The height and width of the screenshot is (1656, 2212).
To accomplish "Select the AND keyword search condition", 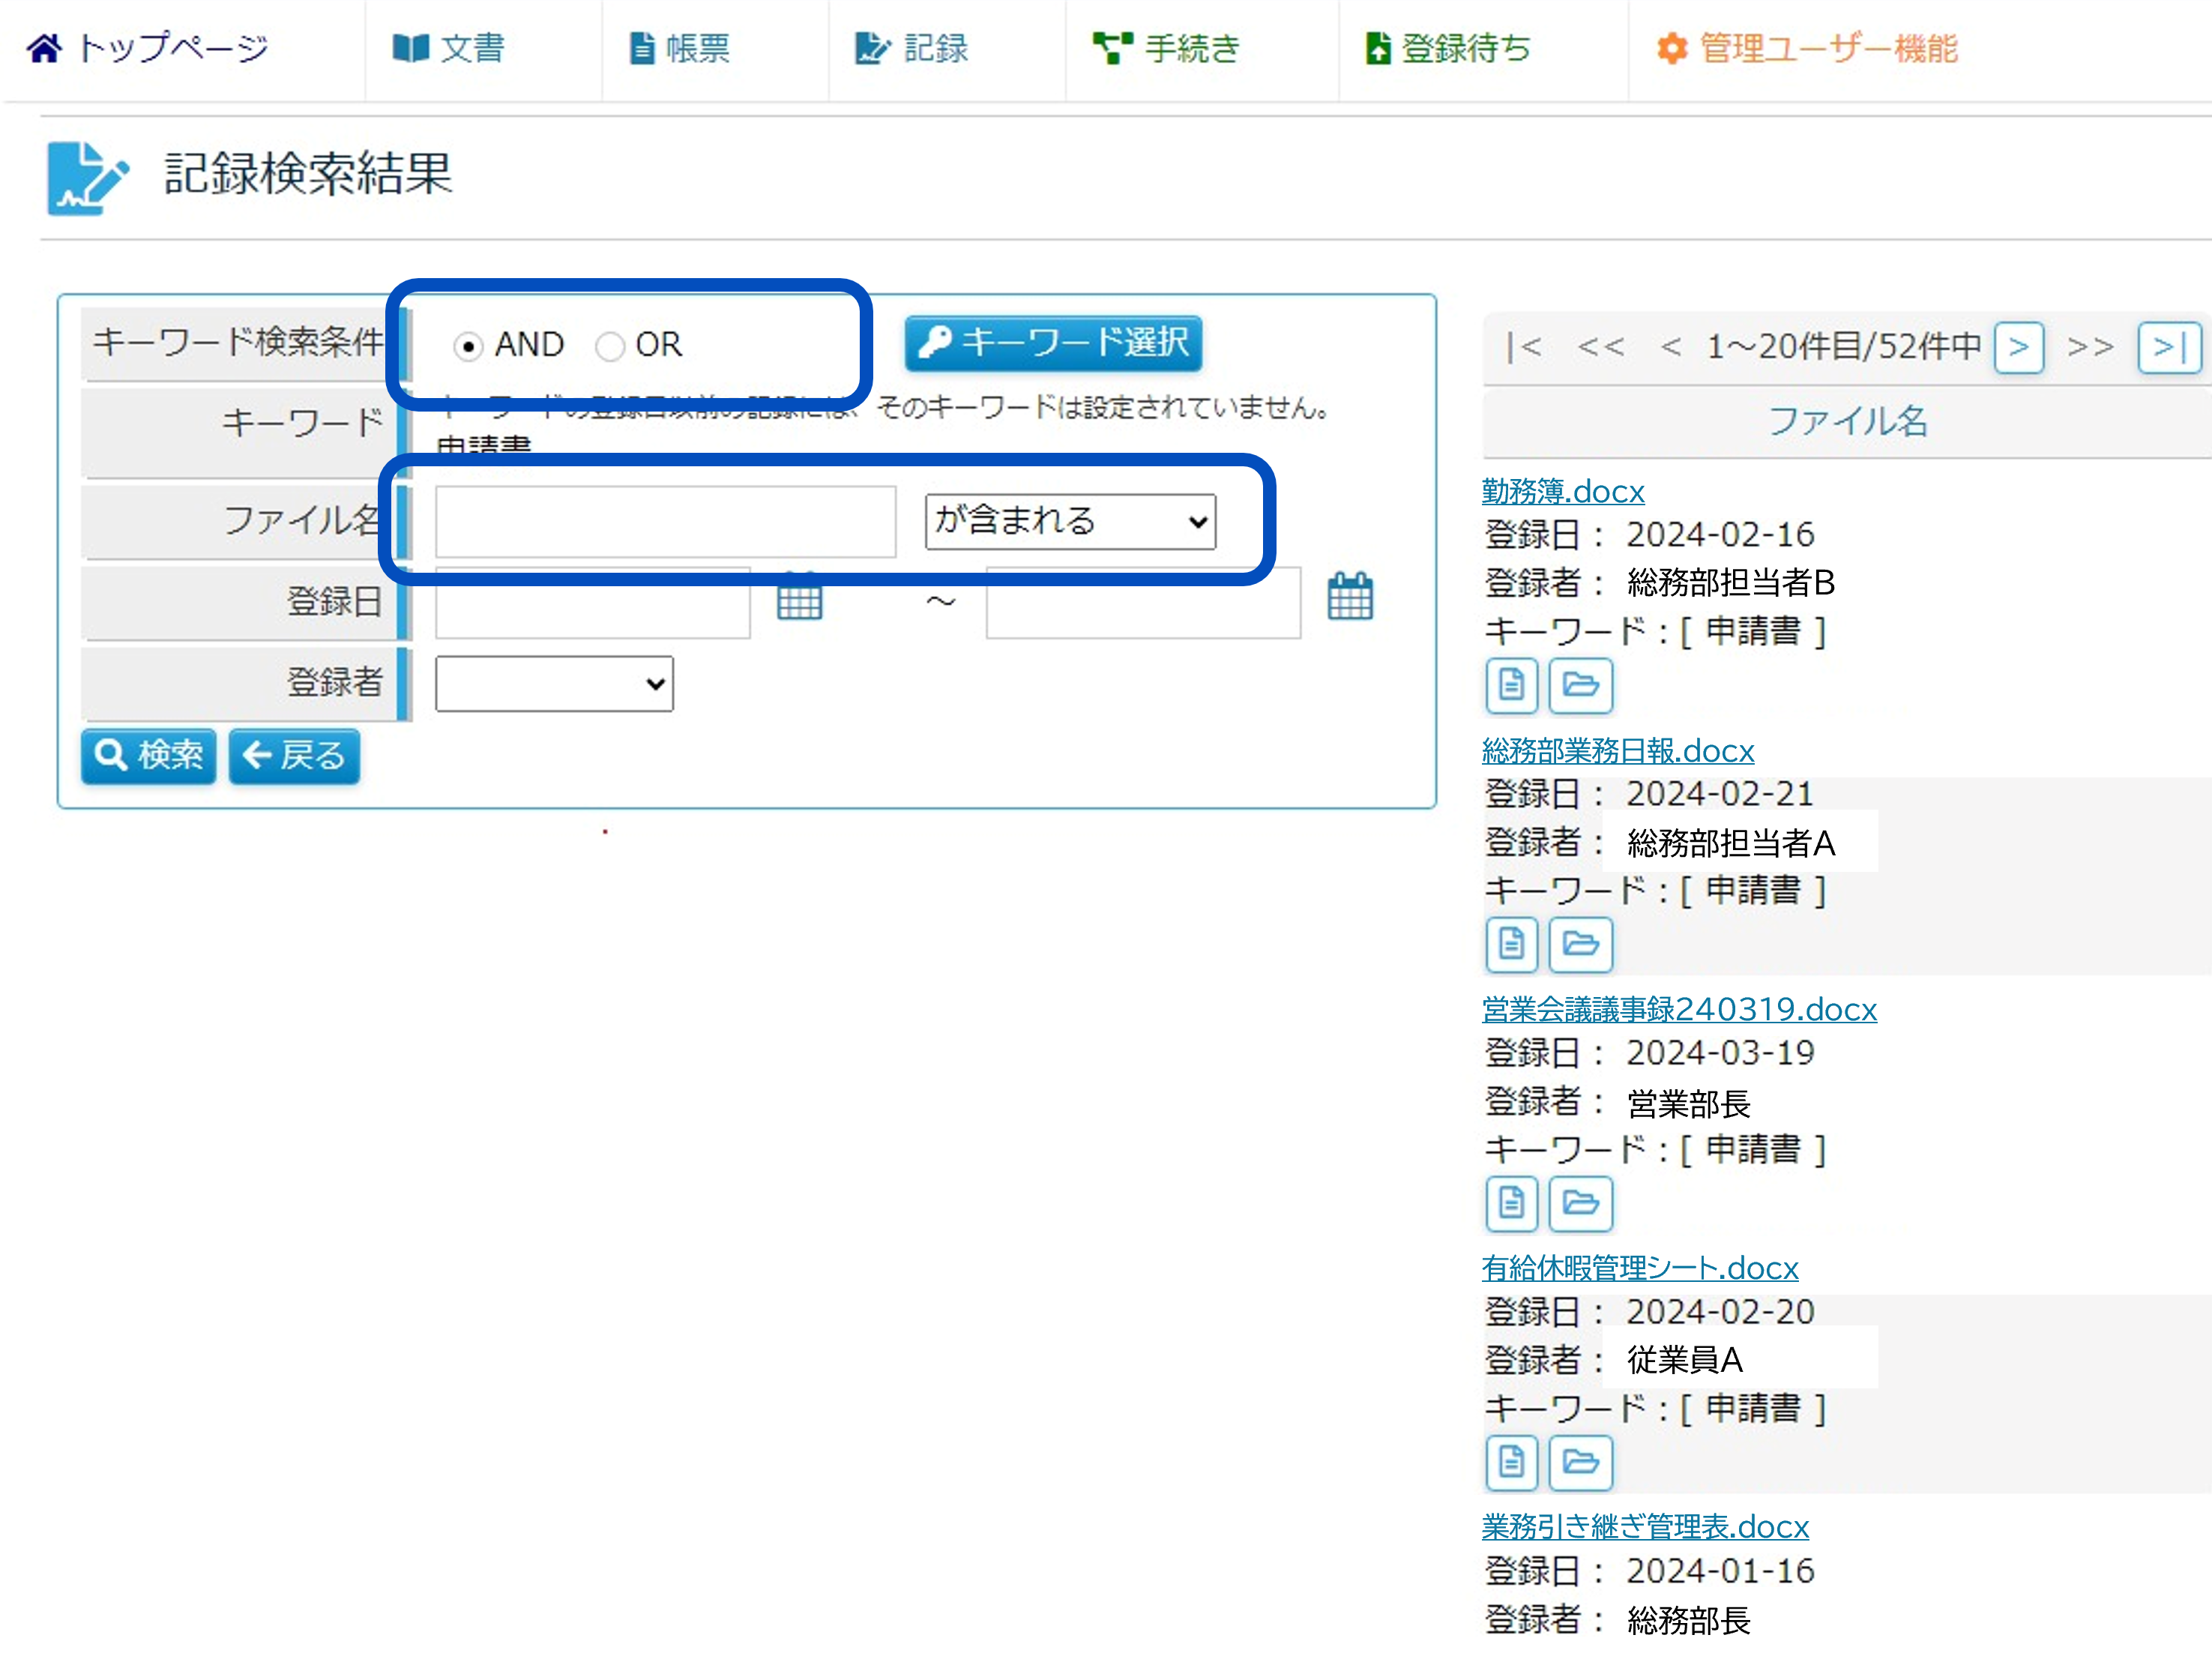I will click(468, 346).
